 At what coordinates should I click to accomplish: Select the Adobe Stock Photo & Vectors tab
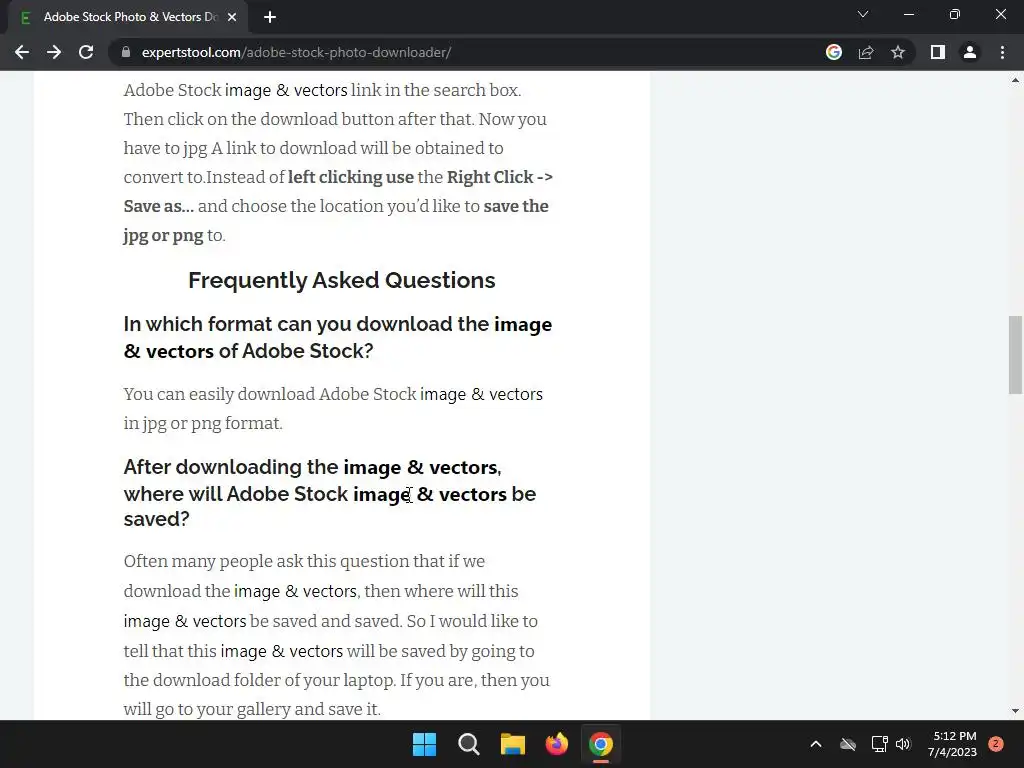click(128, 17)
